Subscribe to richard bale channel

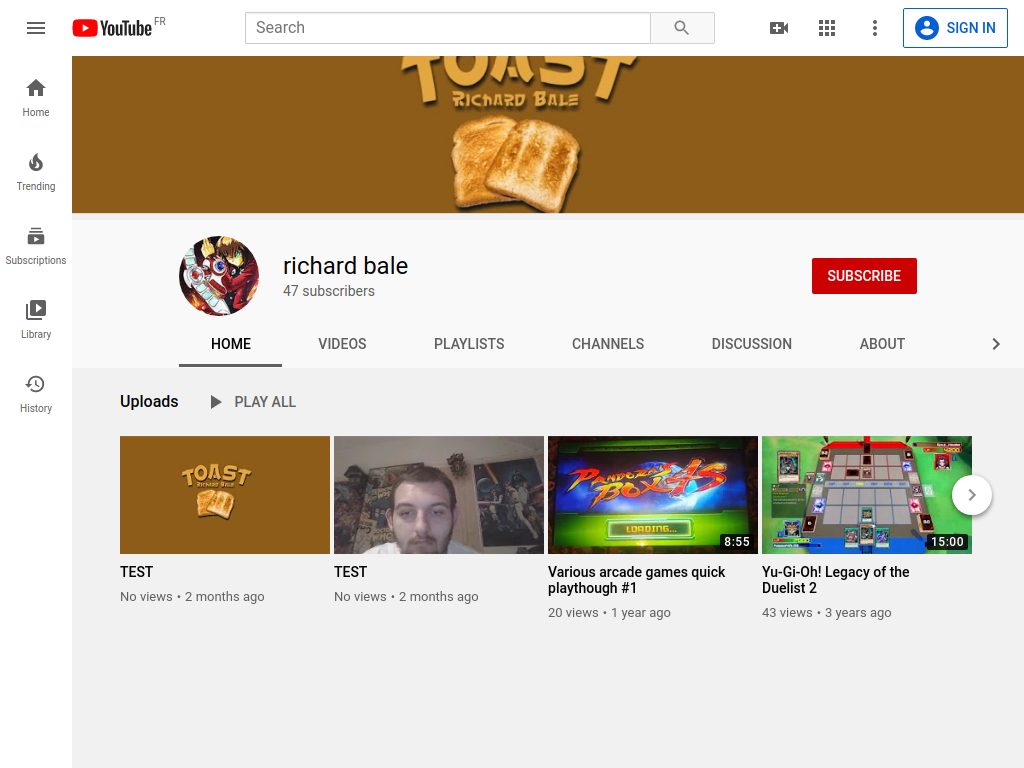(864, 276)
